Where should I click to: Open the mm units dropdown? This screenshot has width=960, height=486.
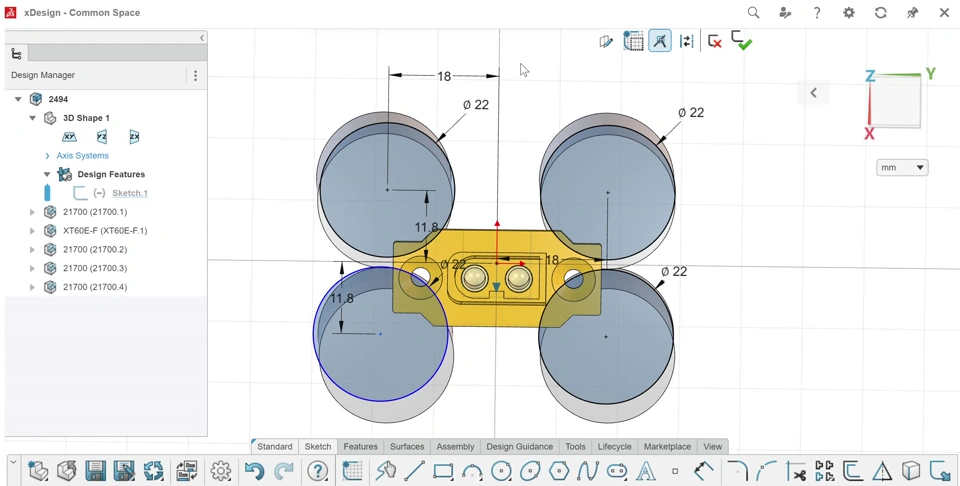902,167
